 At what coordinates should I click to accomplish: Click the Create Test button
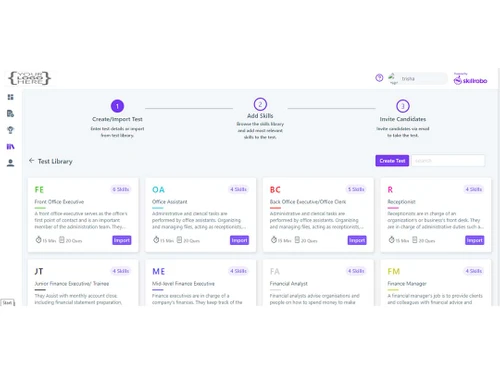[392, 161]
